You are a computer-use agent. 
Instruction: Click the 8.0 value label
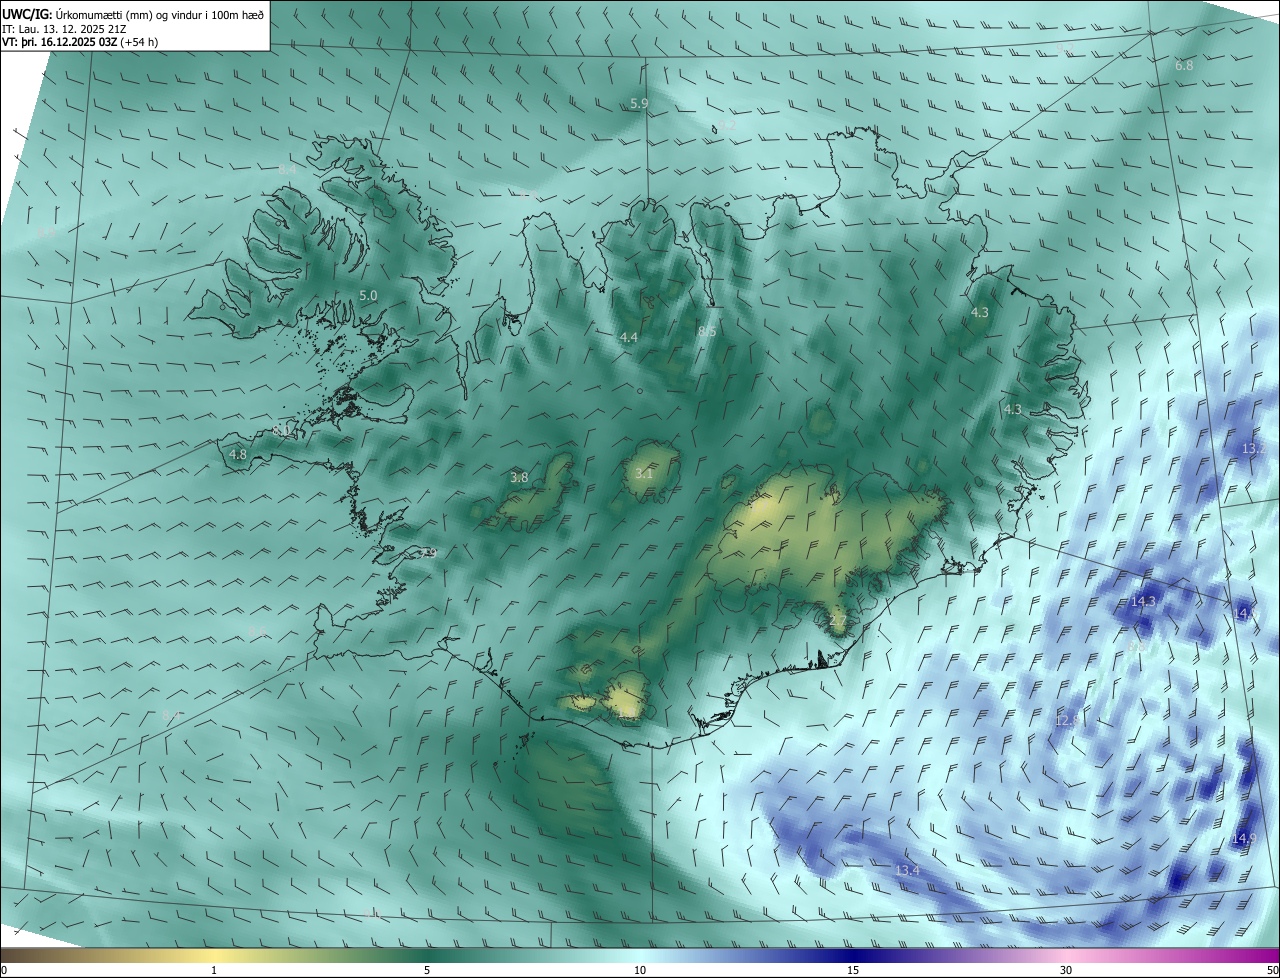tap(282, 430)
